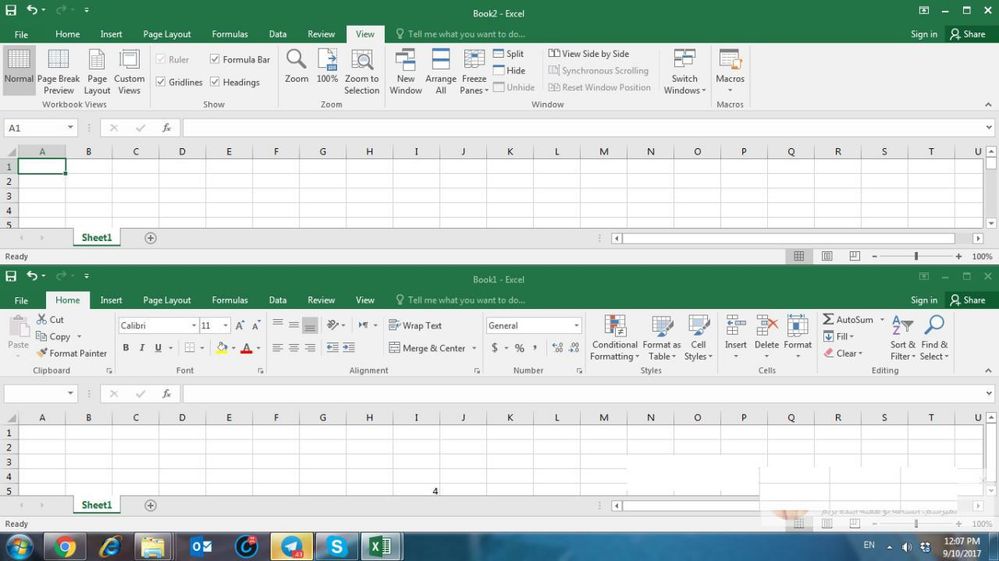Open the General number format dropdown

(576, 325)
